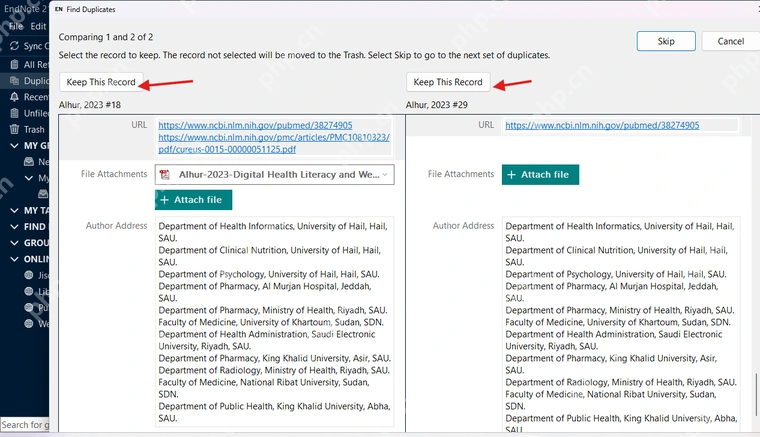Screen dimensions: 760x437
Task: Open the File menu
Action: point(16,26)
